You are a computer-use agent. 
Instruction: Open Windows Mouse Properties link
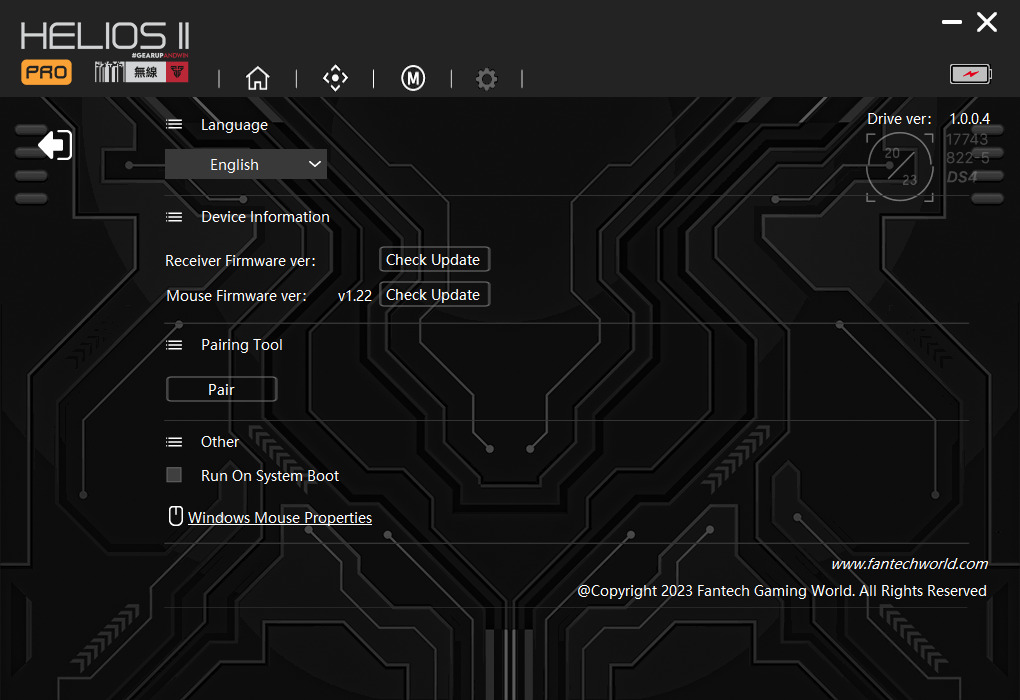tap(280, 518)
